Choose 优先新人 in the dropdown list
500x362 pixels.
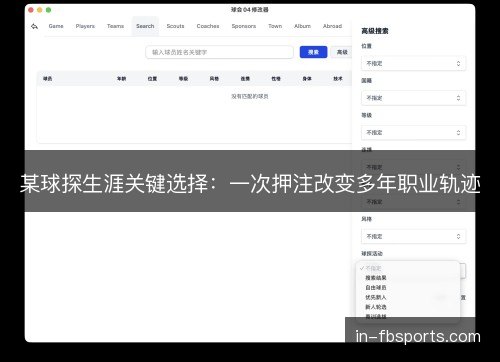(408, 297)
